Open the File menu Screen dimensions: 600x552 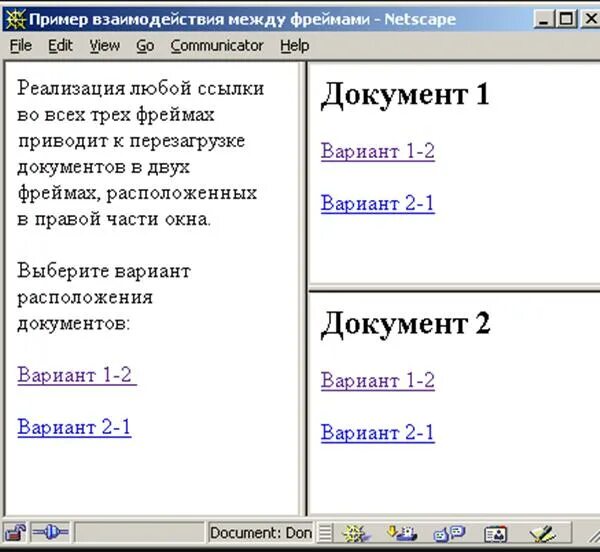[21, 46]
